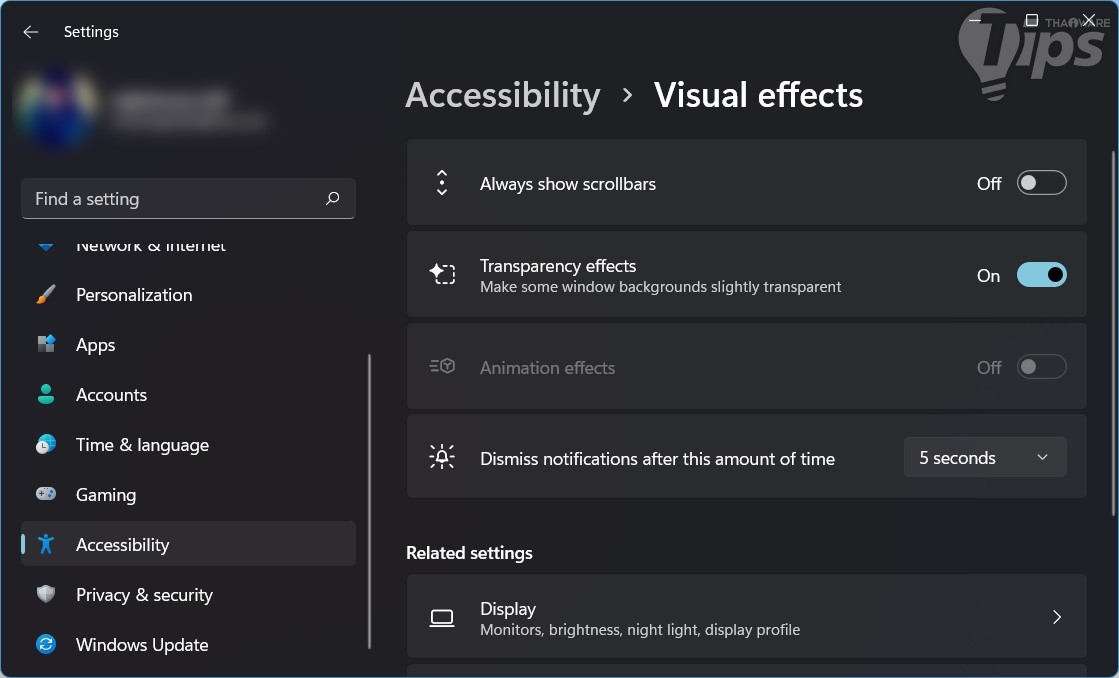Click the Privacy & security shield icon
1119x678 pixels.
[46, 595]
